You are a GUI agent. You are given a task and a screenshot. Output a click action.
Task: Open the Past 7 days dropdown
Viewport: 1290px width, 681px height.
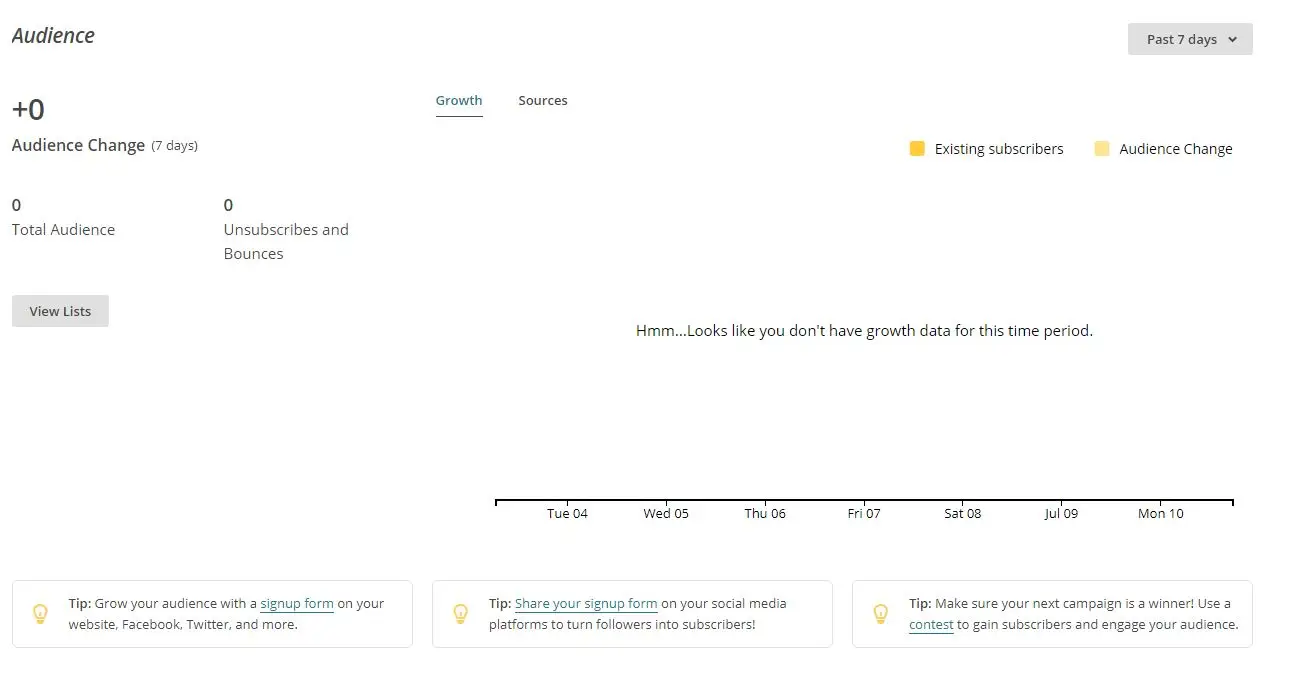click(1190, 39)
